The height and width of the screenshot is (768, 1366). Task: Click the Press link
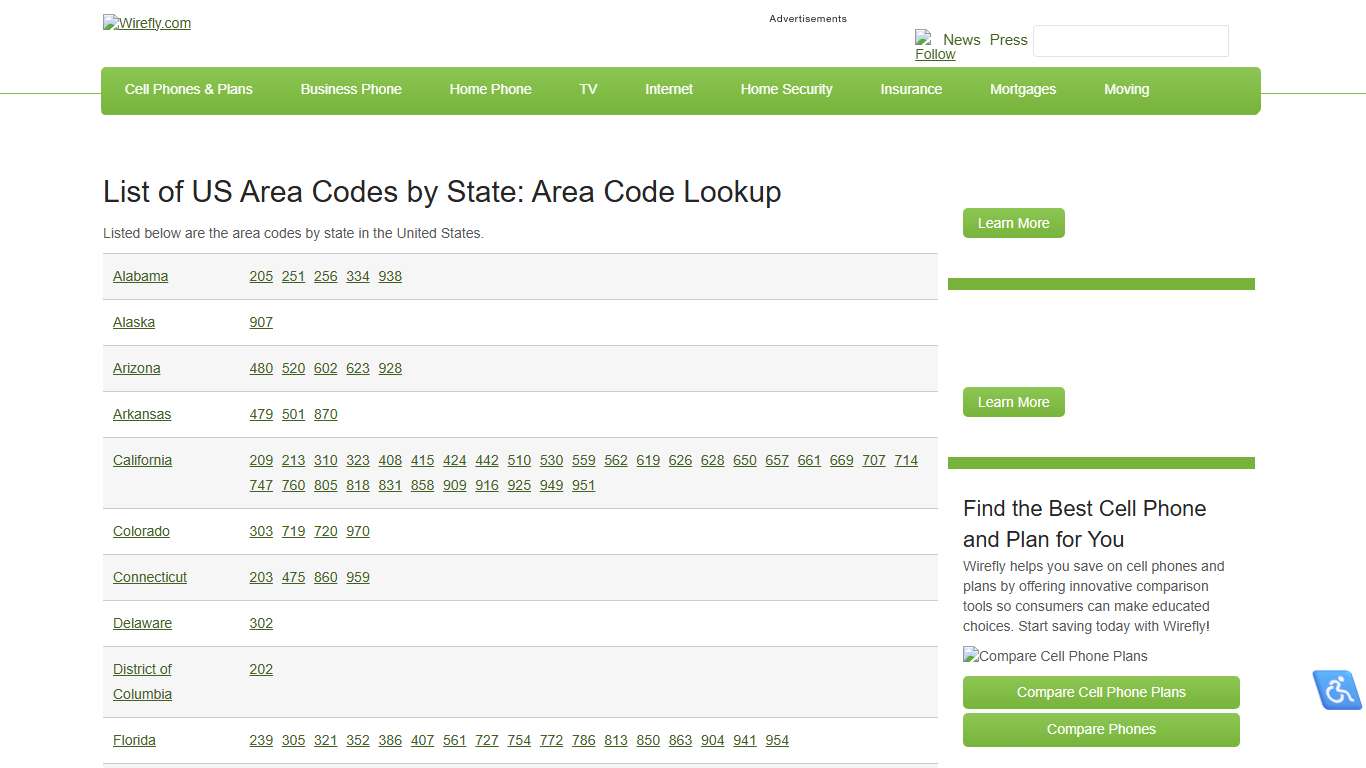pyautogui.click(x=1008, y=40)
